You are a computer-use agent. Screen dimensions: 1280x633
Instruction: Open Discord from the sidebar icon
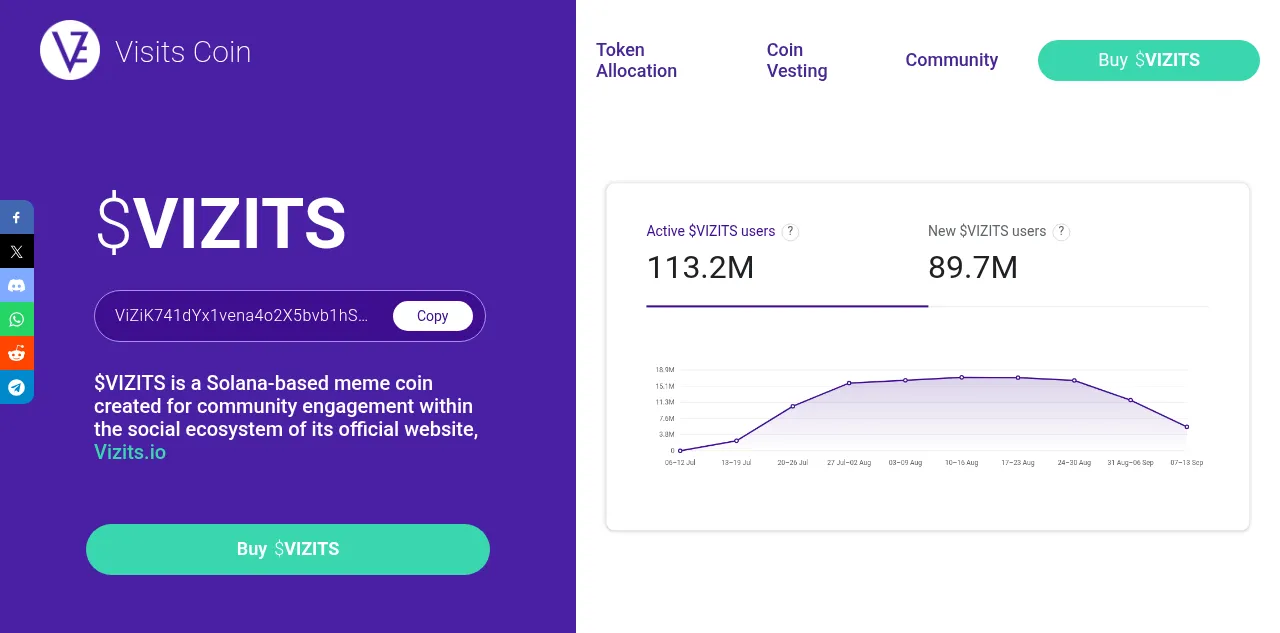17,285
